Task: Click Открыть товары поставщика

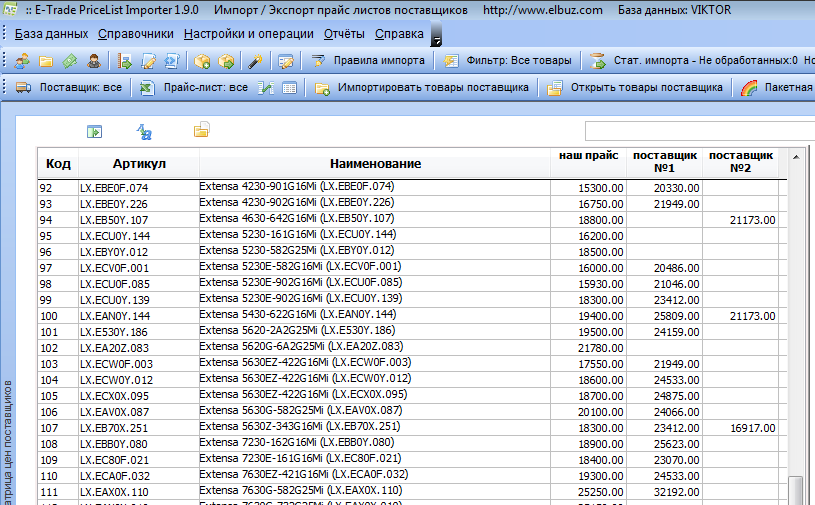Action: coord(635,87)
